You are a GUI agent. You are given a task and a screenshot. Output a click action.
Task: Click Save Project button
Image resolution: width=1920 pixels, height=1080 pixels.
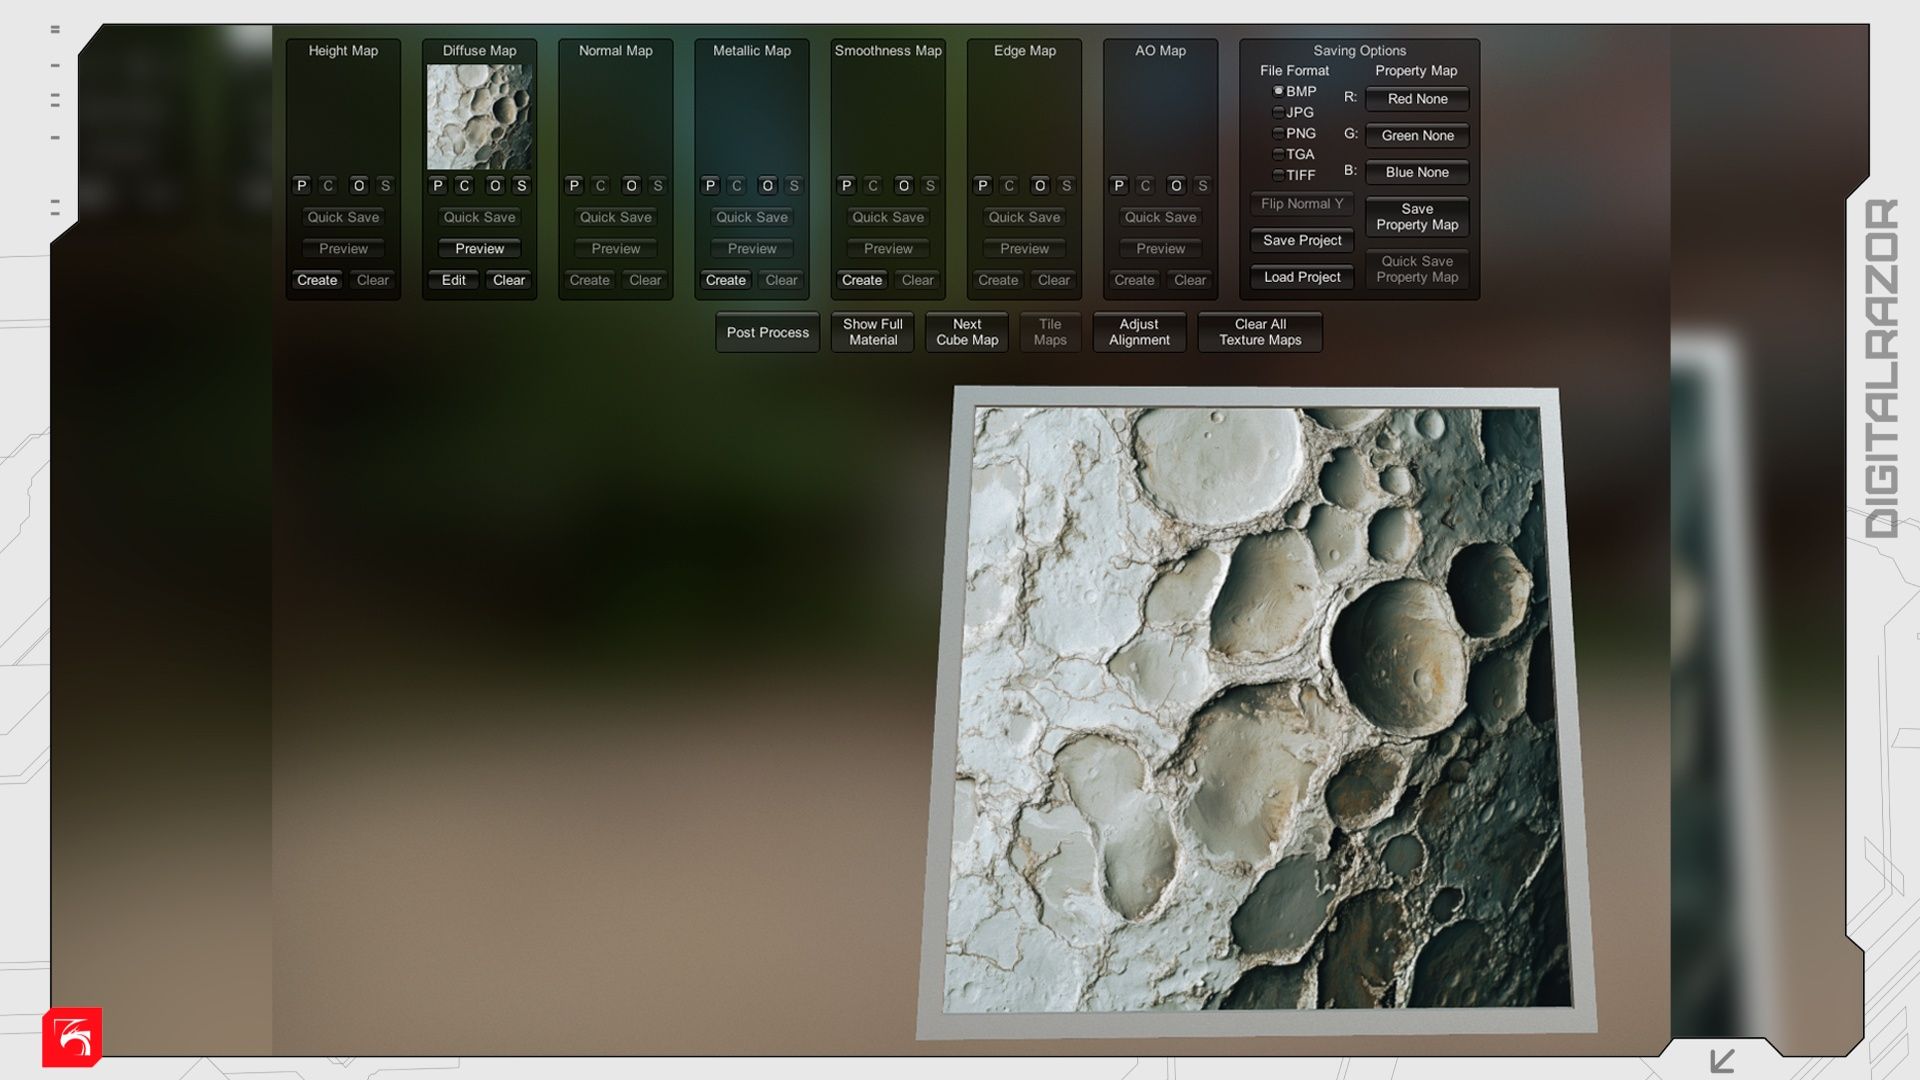click(x=1301, y=240)
